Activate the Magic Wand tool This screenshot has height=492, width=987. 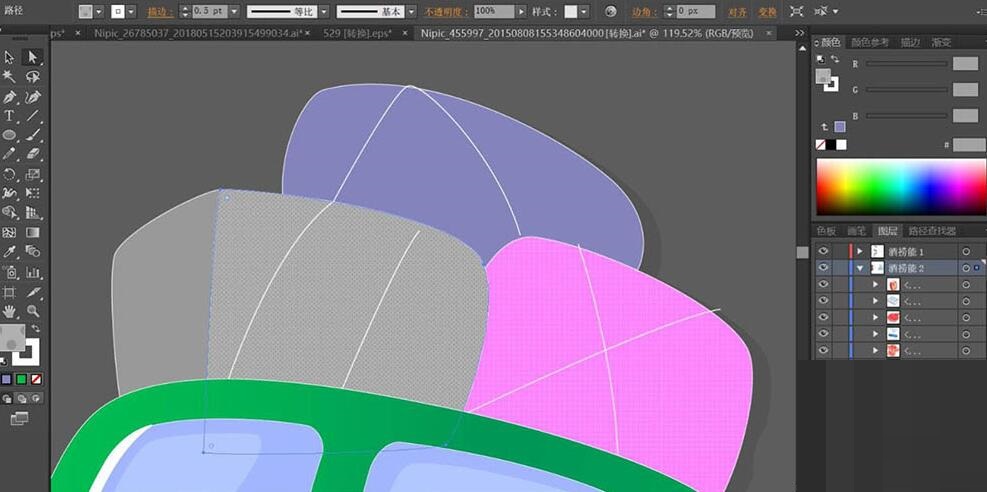tap(10, 77)
